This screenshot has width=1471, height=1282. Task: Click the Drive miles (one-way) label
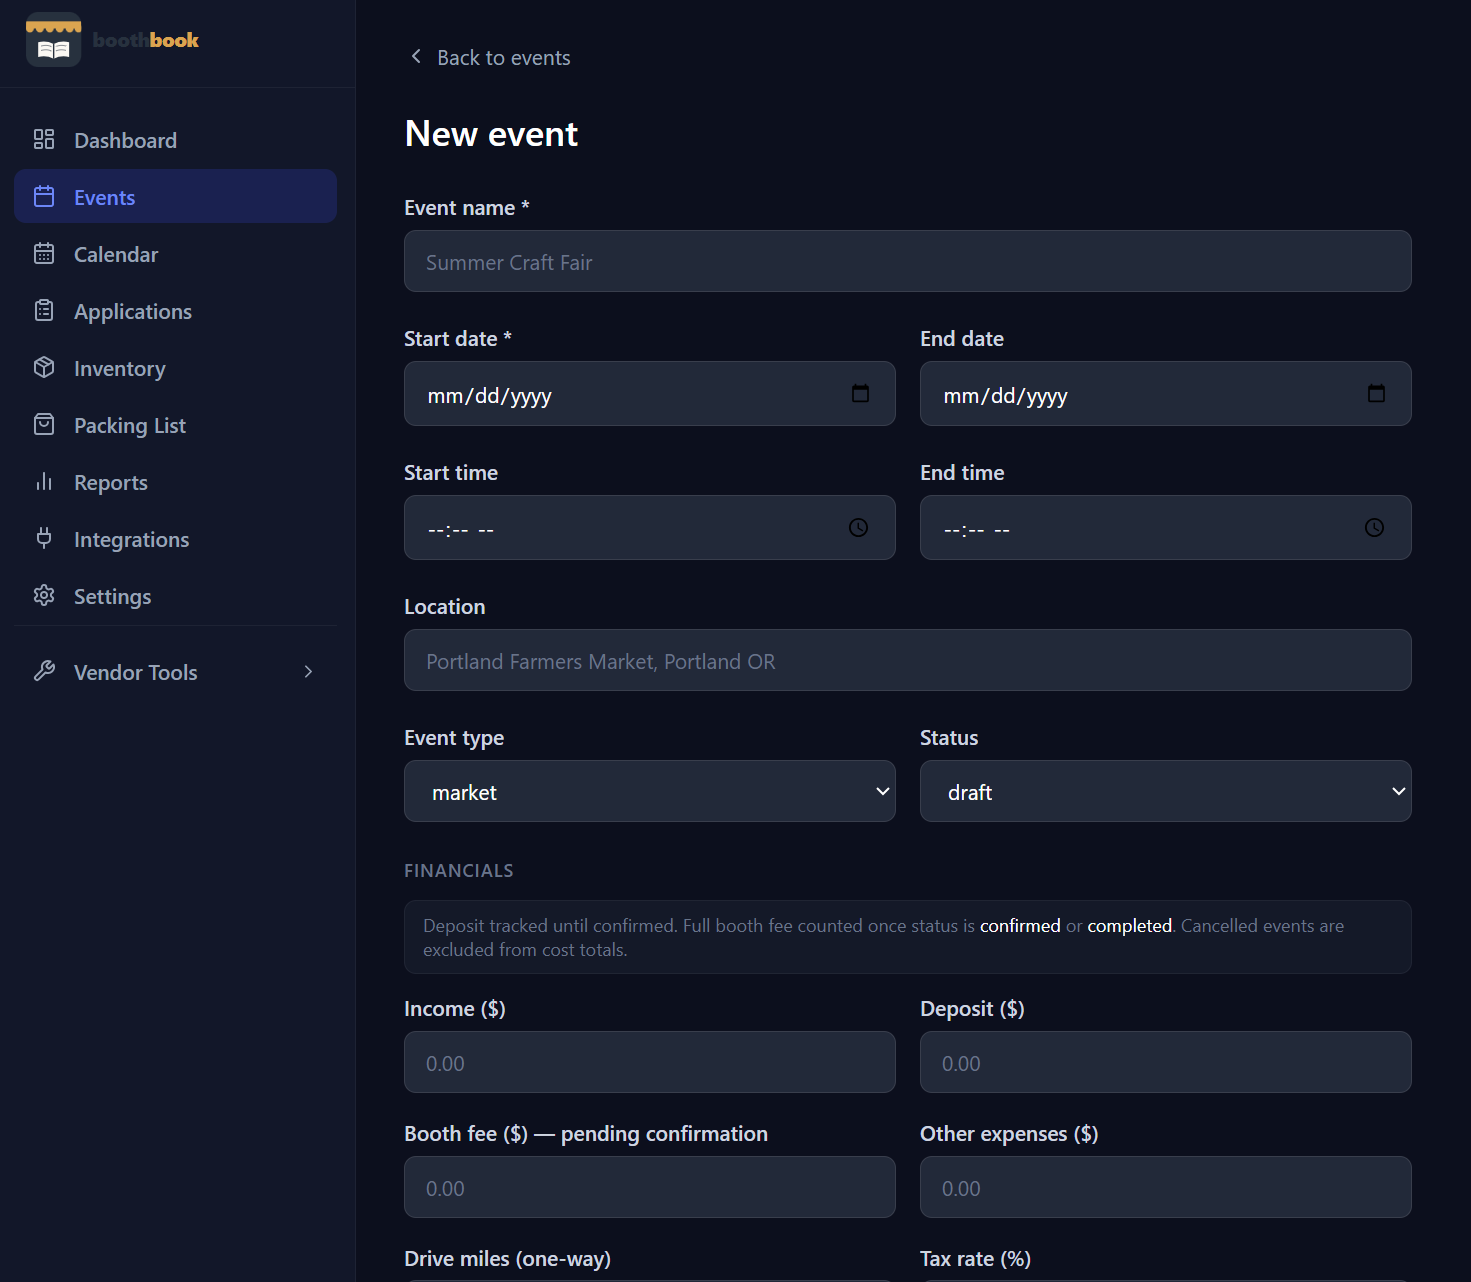point(508,1259)
